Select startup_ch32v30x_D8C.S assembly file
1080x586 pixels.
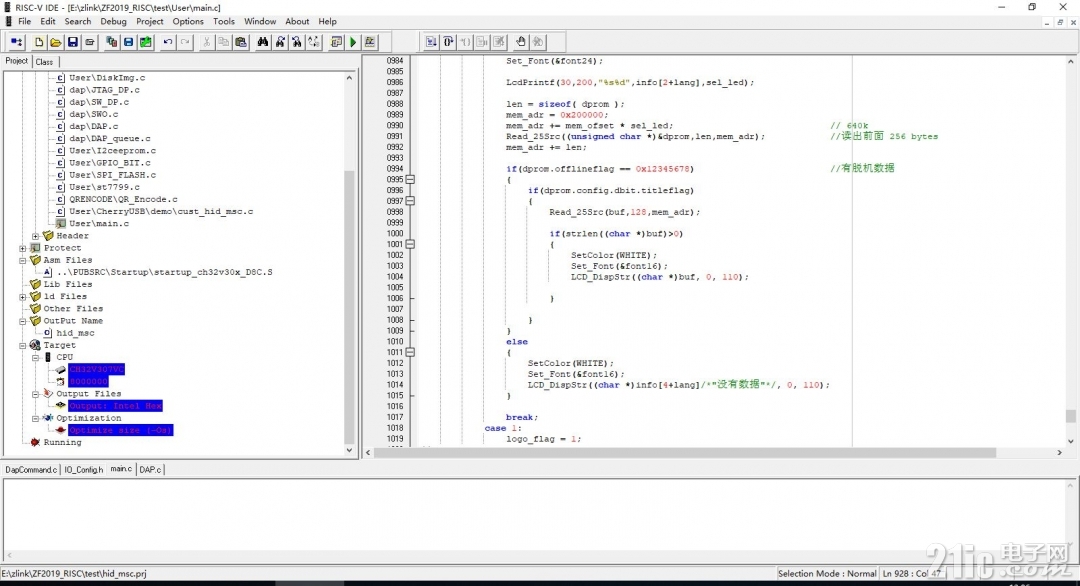point(165,272)
